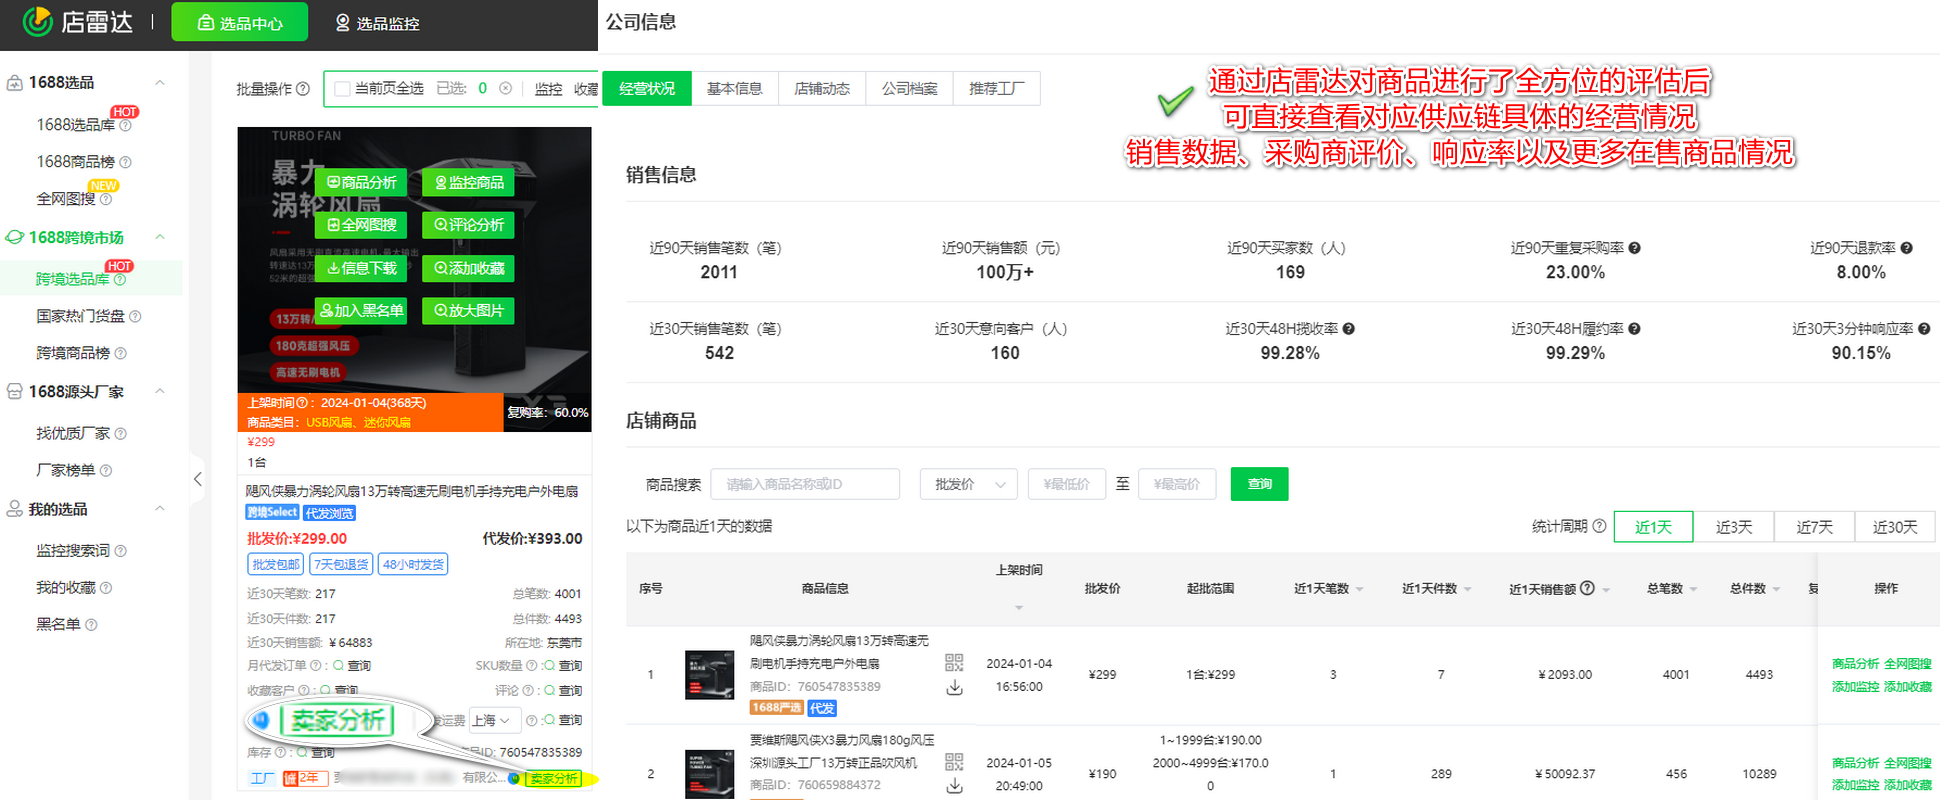Switch to the 基本信息 tab

click(x=734, y=89)
